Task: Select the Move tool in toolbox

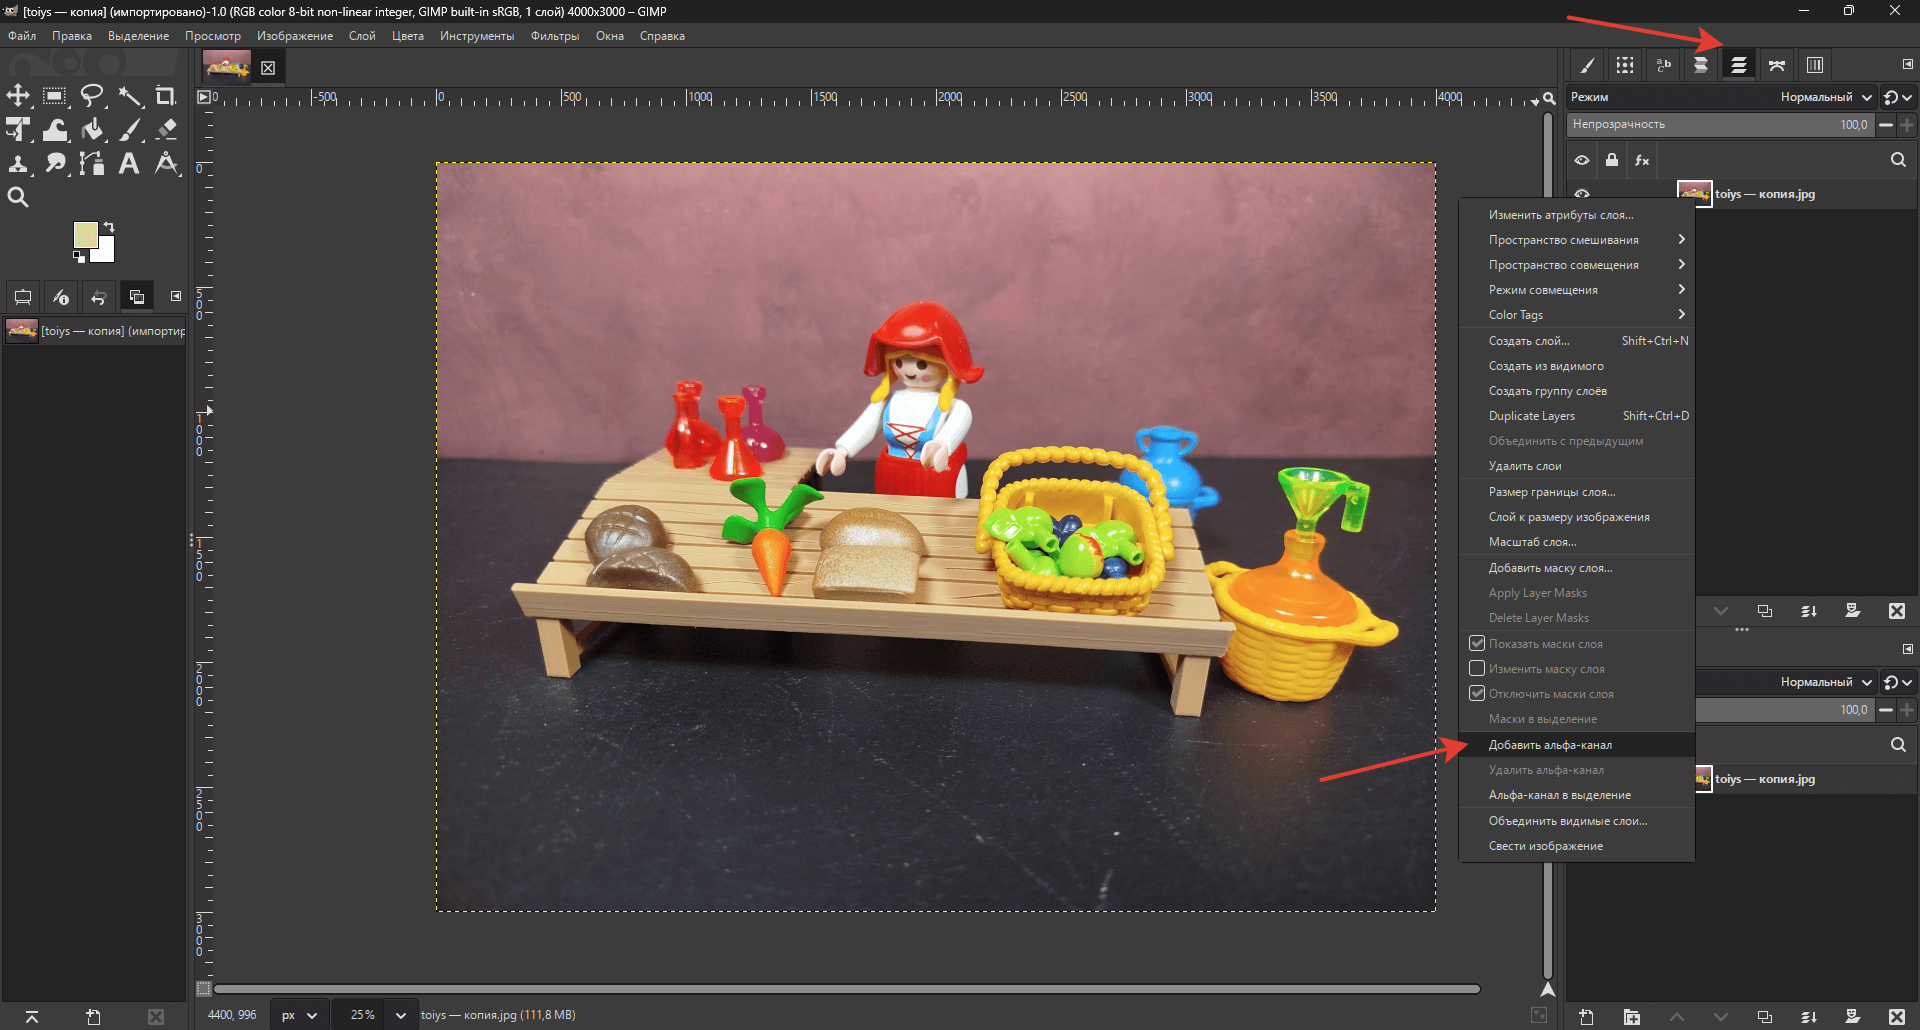Action: pos(18,96)
